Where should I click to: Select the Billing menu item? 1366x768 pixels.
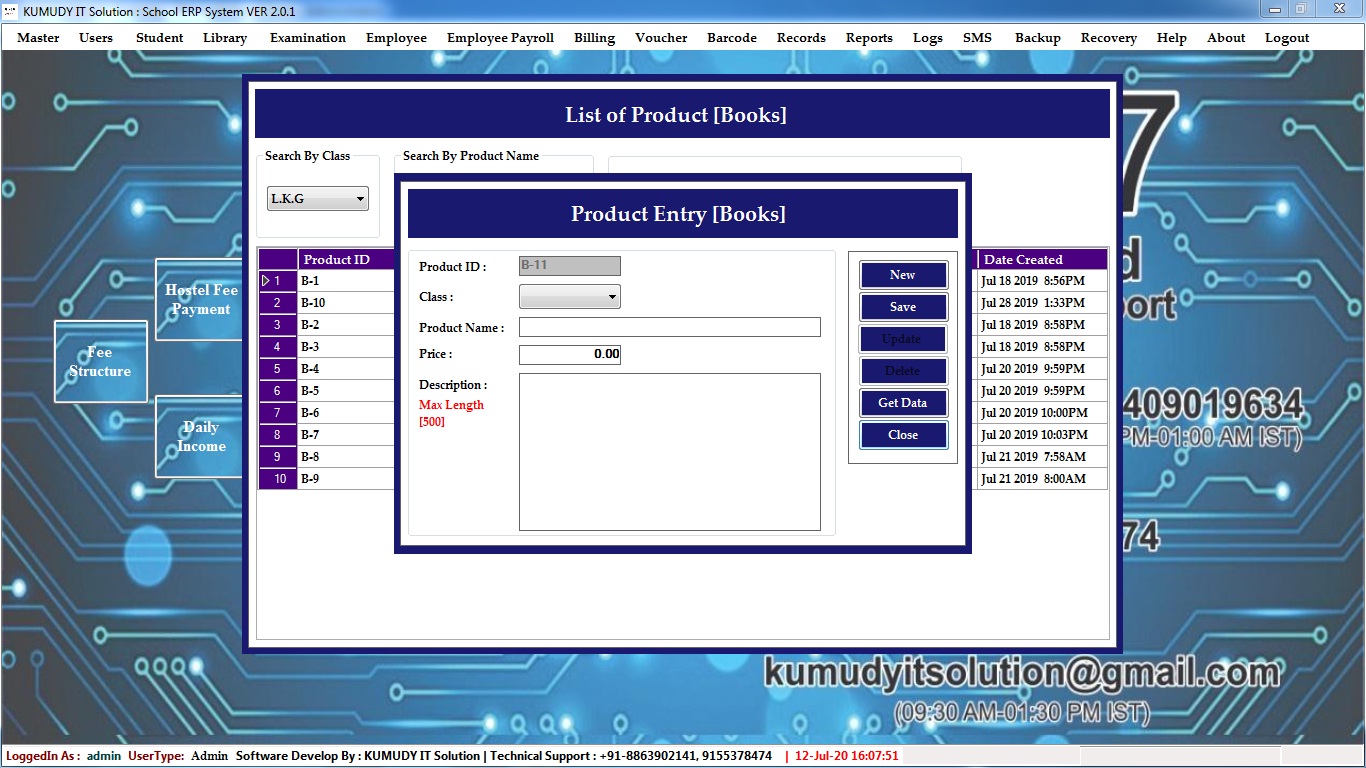click(x=594, y=38)
